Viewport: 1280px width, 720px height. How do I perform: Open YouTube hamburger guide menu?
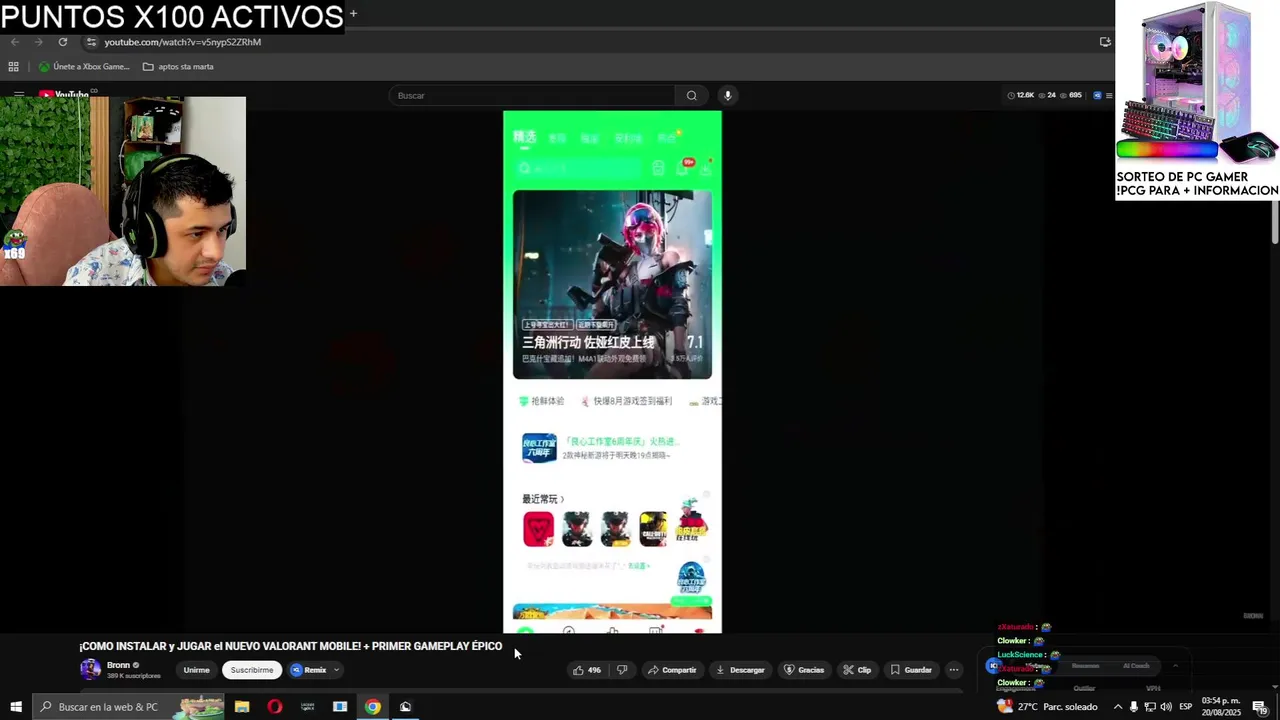coord(18,95)
